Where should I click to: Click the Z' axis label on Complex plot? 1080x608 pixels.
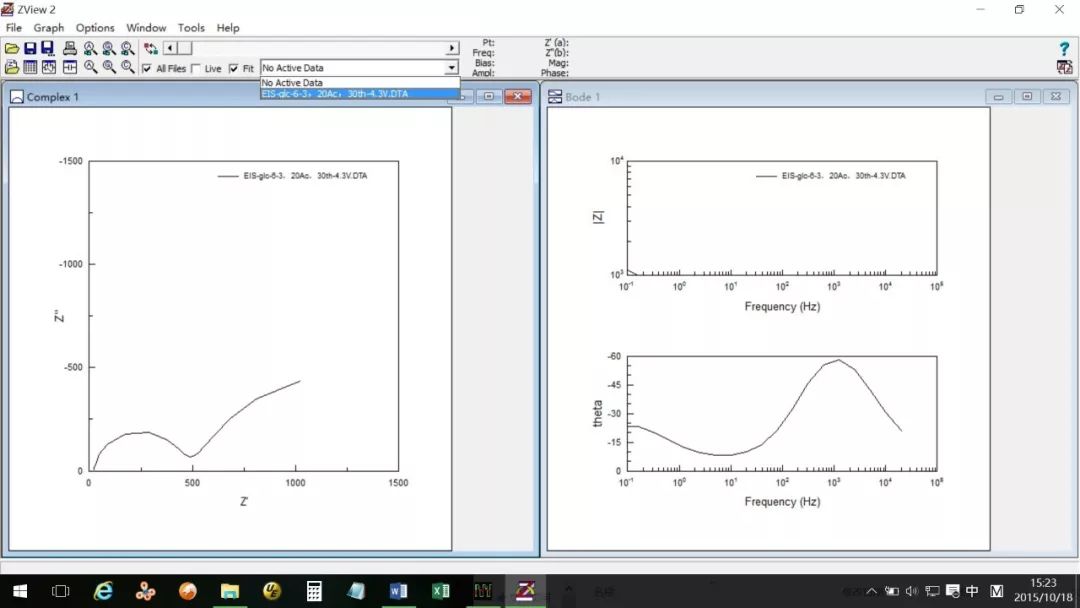coord(244,501)
